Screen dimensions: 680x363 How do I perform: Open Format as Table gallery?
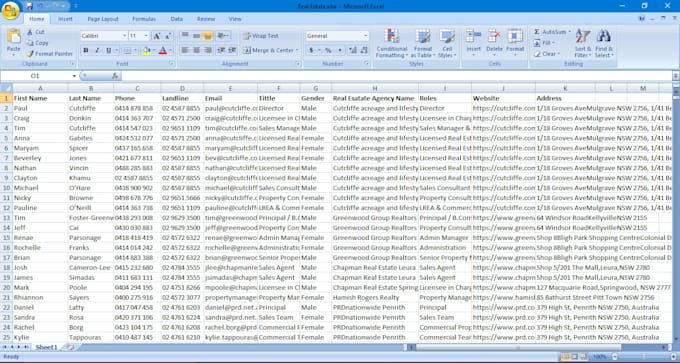(x=423, y=43)
